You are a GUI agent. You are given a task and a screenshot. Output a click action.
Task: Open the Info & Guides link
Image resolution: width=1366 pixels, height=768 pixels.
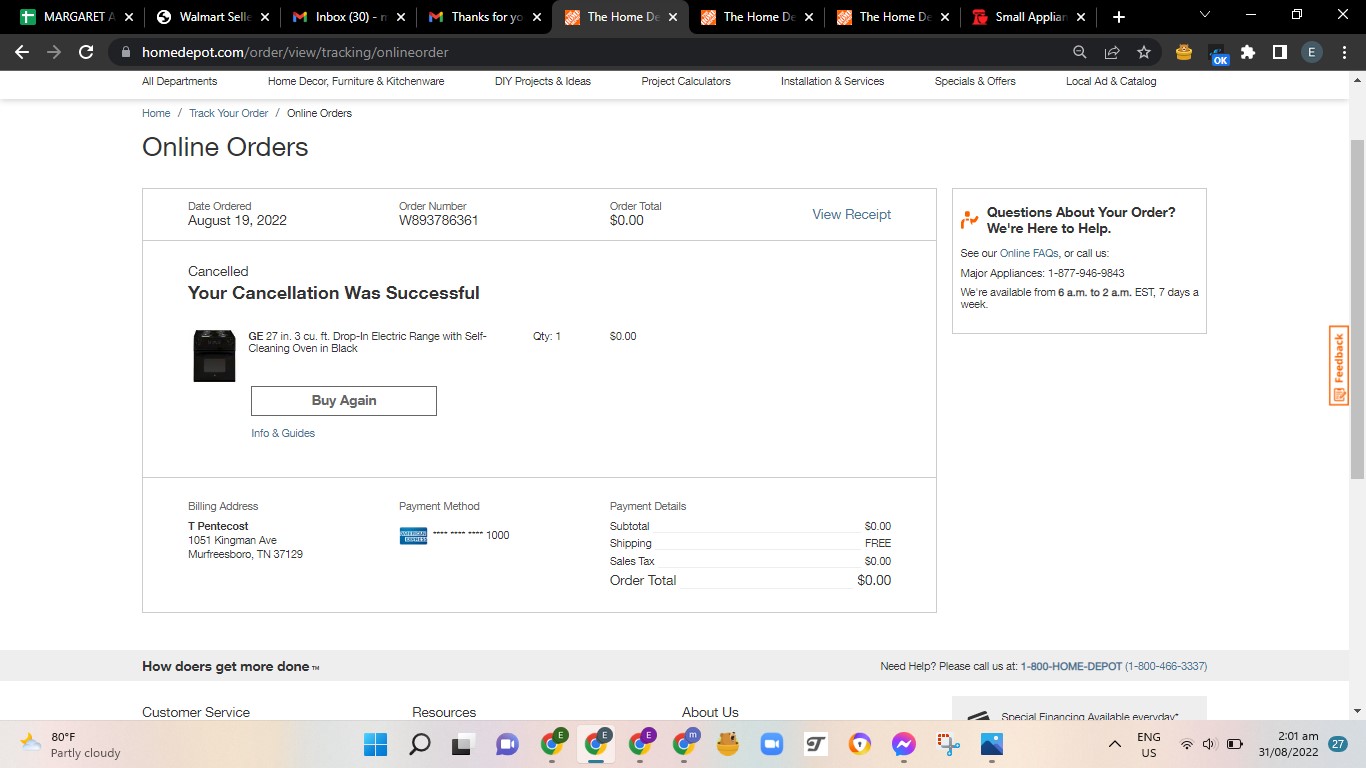[x=283, y=433]
